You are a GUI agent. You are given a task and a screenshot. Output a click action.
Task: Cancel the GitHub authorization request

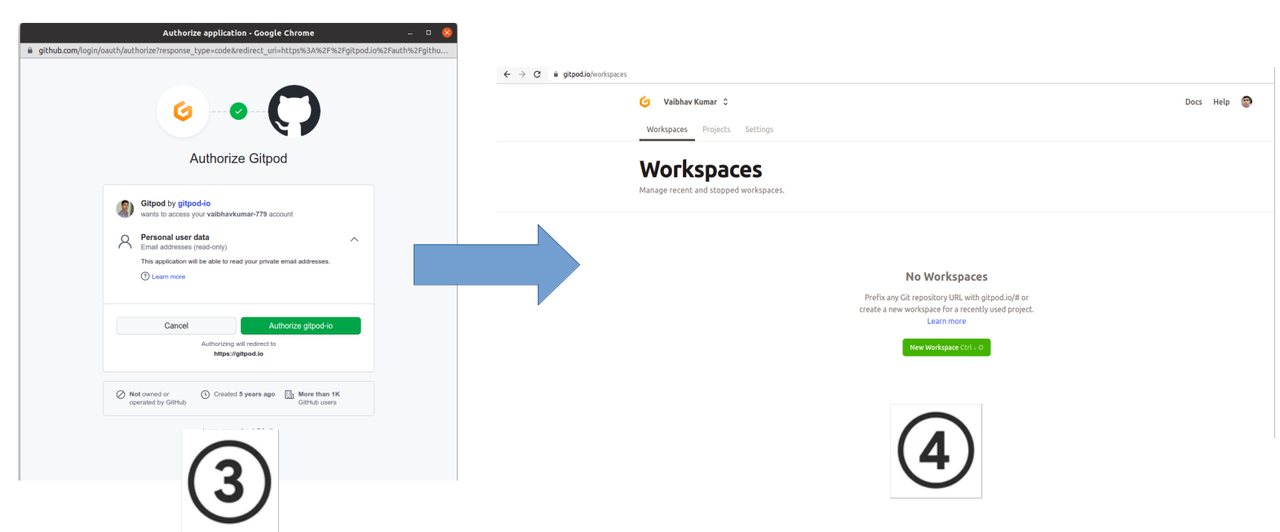176,326
